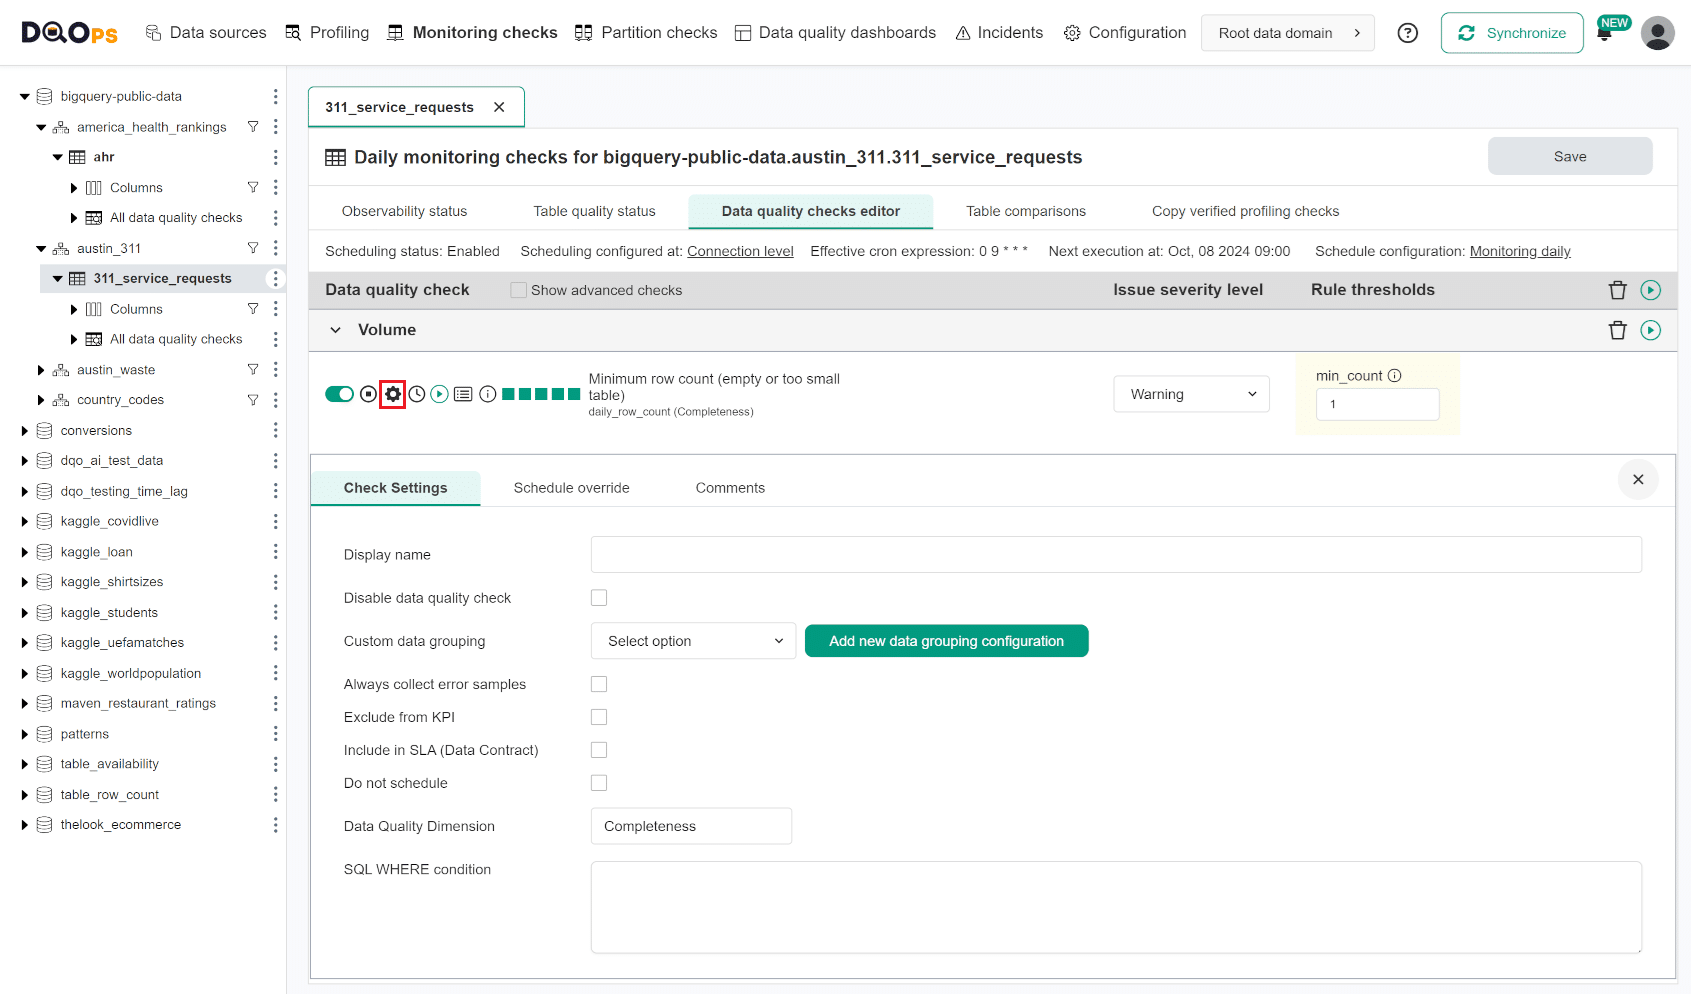Open user profile avatar
The image size is (1691, 994).
coord(1658,33)
